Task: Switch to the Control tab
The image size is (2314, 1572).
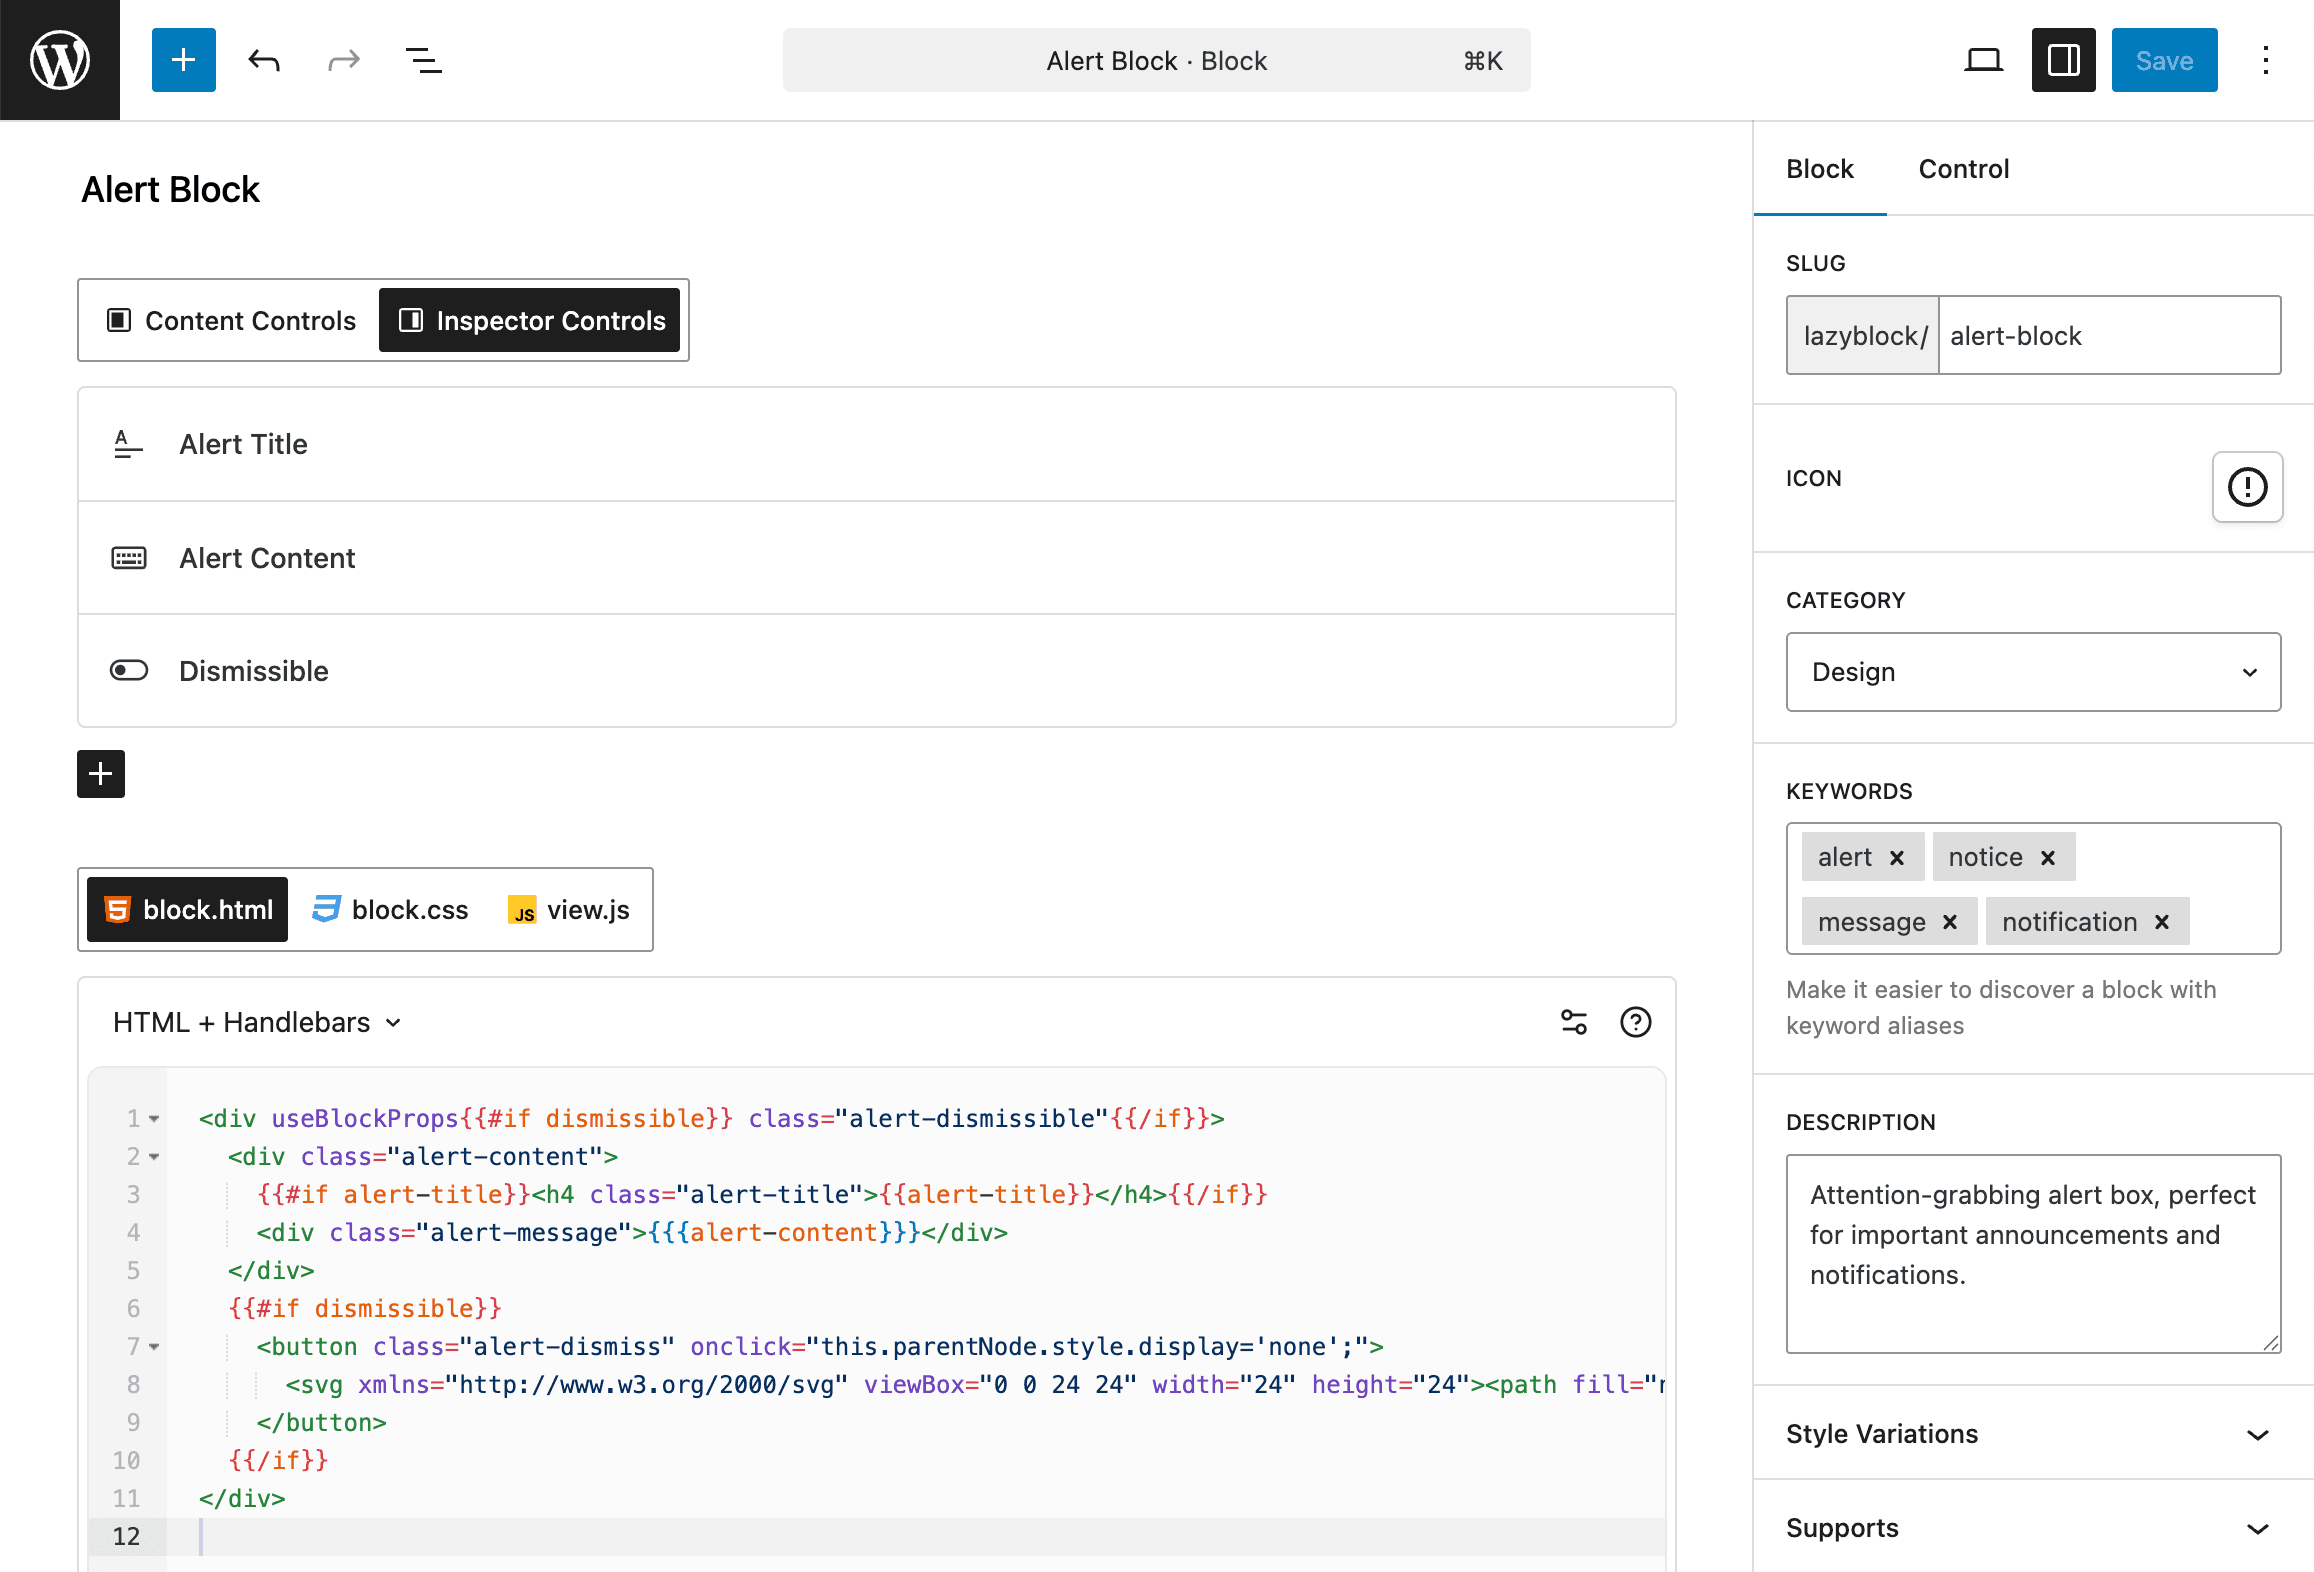Action: click(1963, 169)
